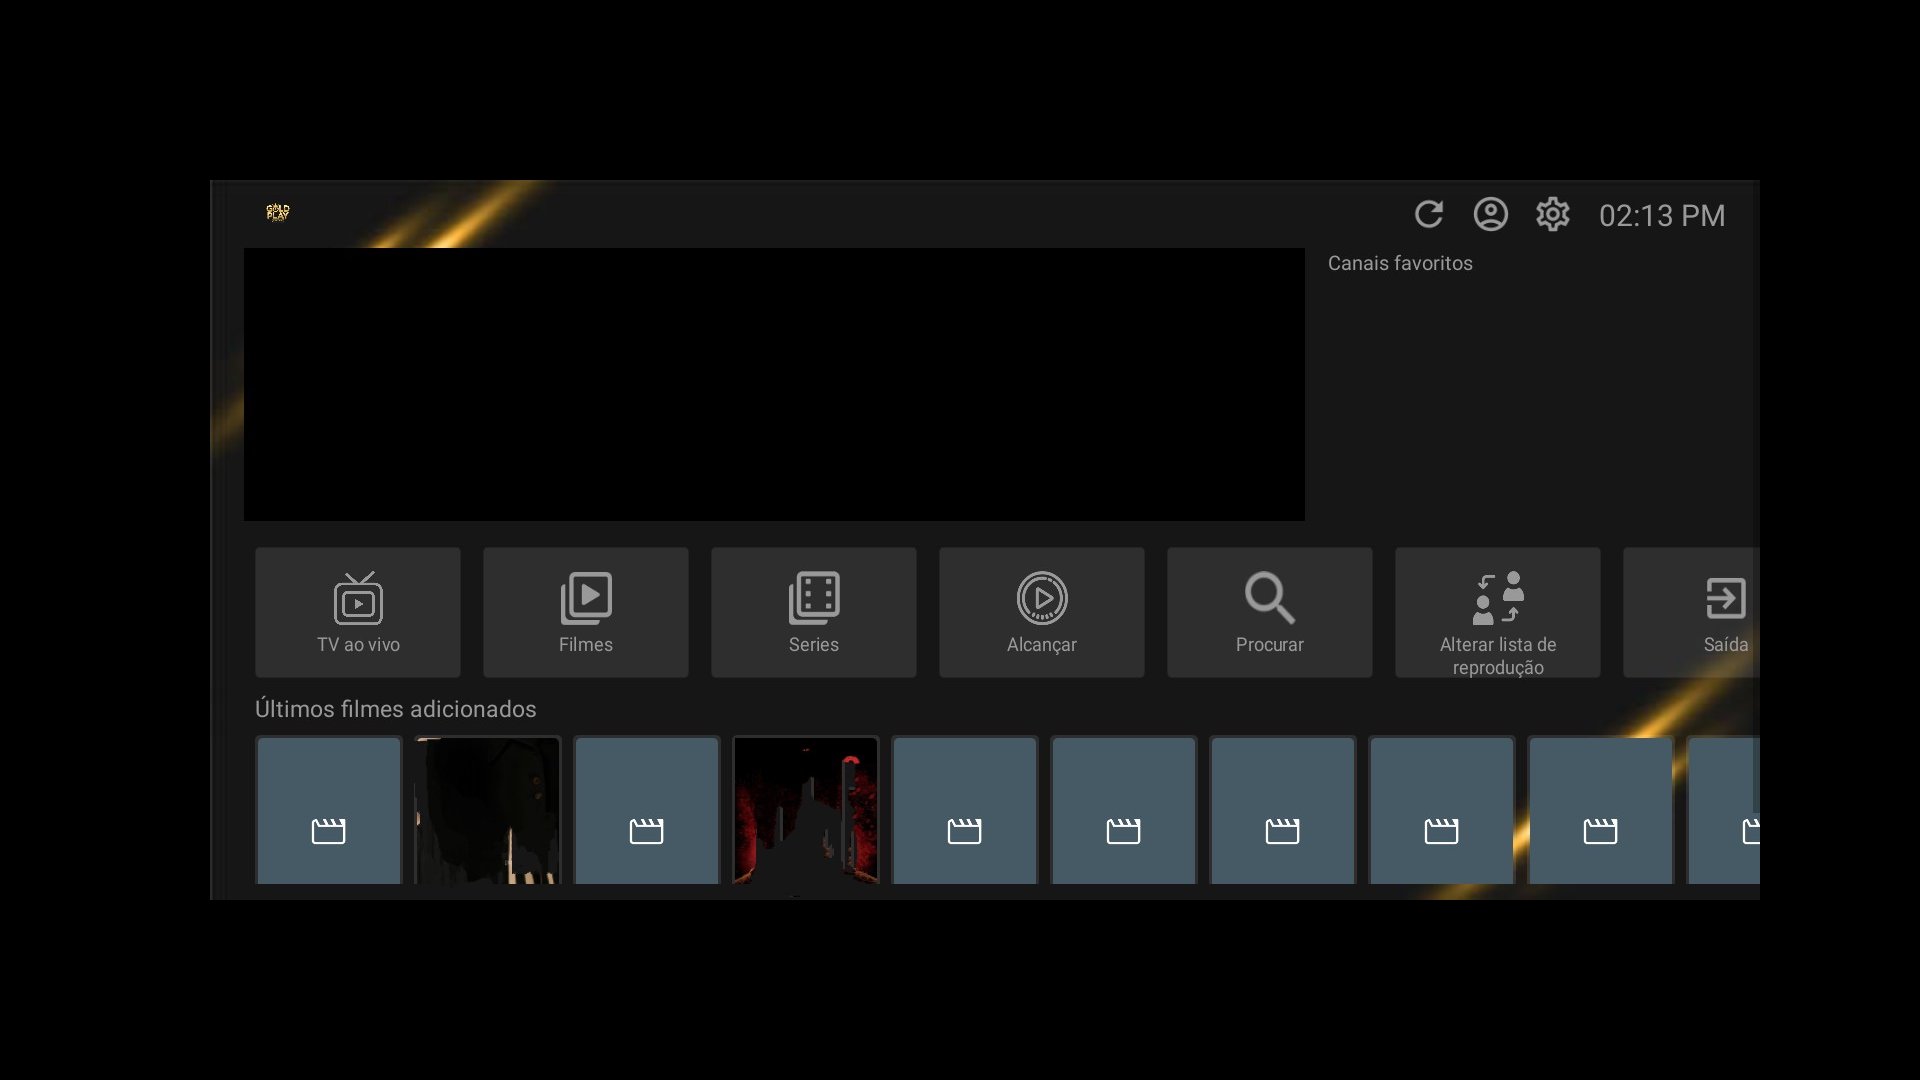Click the Últimos filmes adicionados heading
The height and width of the screenshot is (1080, 1920).
coord(395,709)
